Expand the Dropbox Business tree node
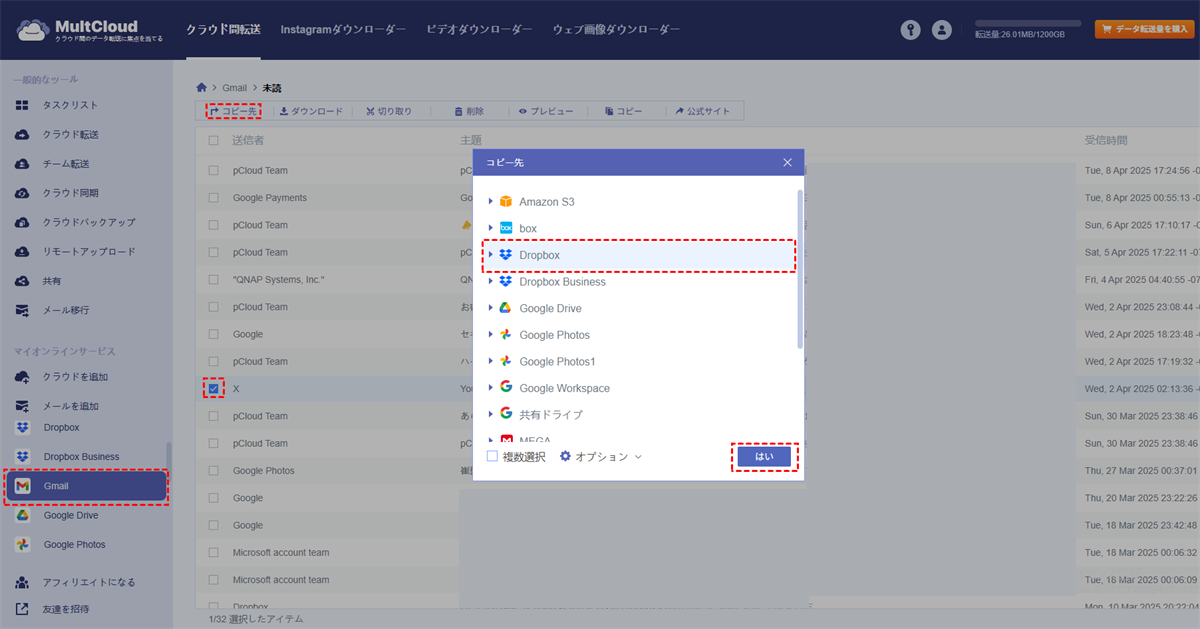 [x=490, y=282]
